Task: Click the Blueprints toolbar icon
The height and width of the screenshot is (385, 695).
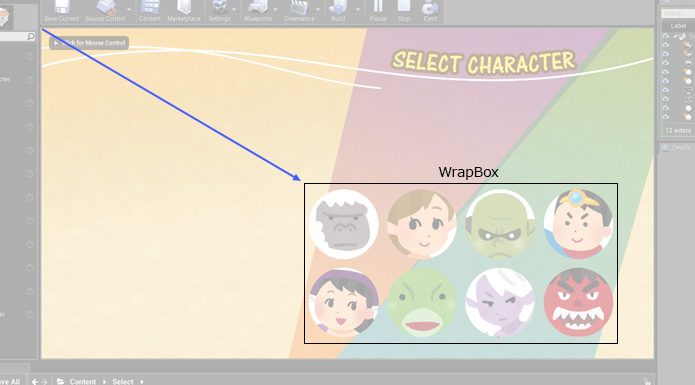Action: (258, 11)
